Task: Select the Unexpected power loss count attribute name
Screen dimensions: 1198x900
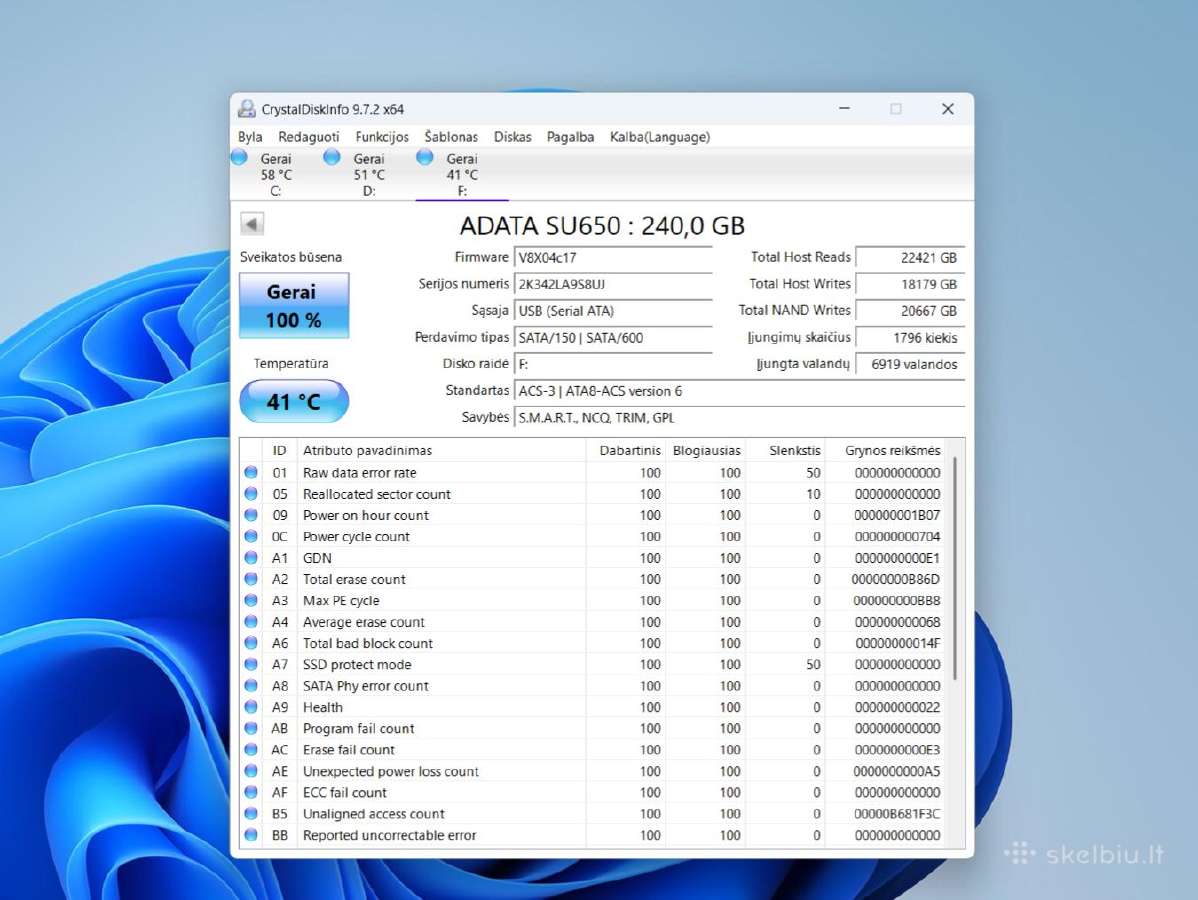Action: pos(390,772)
